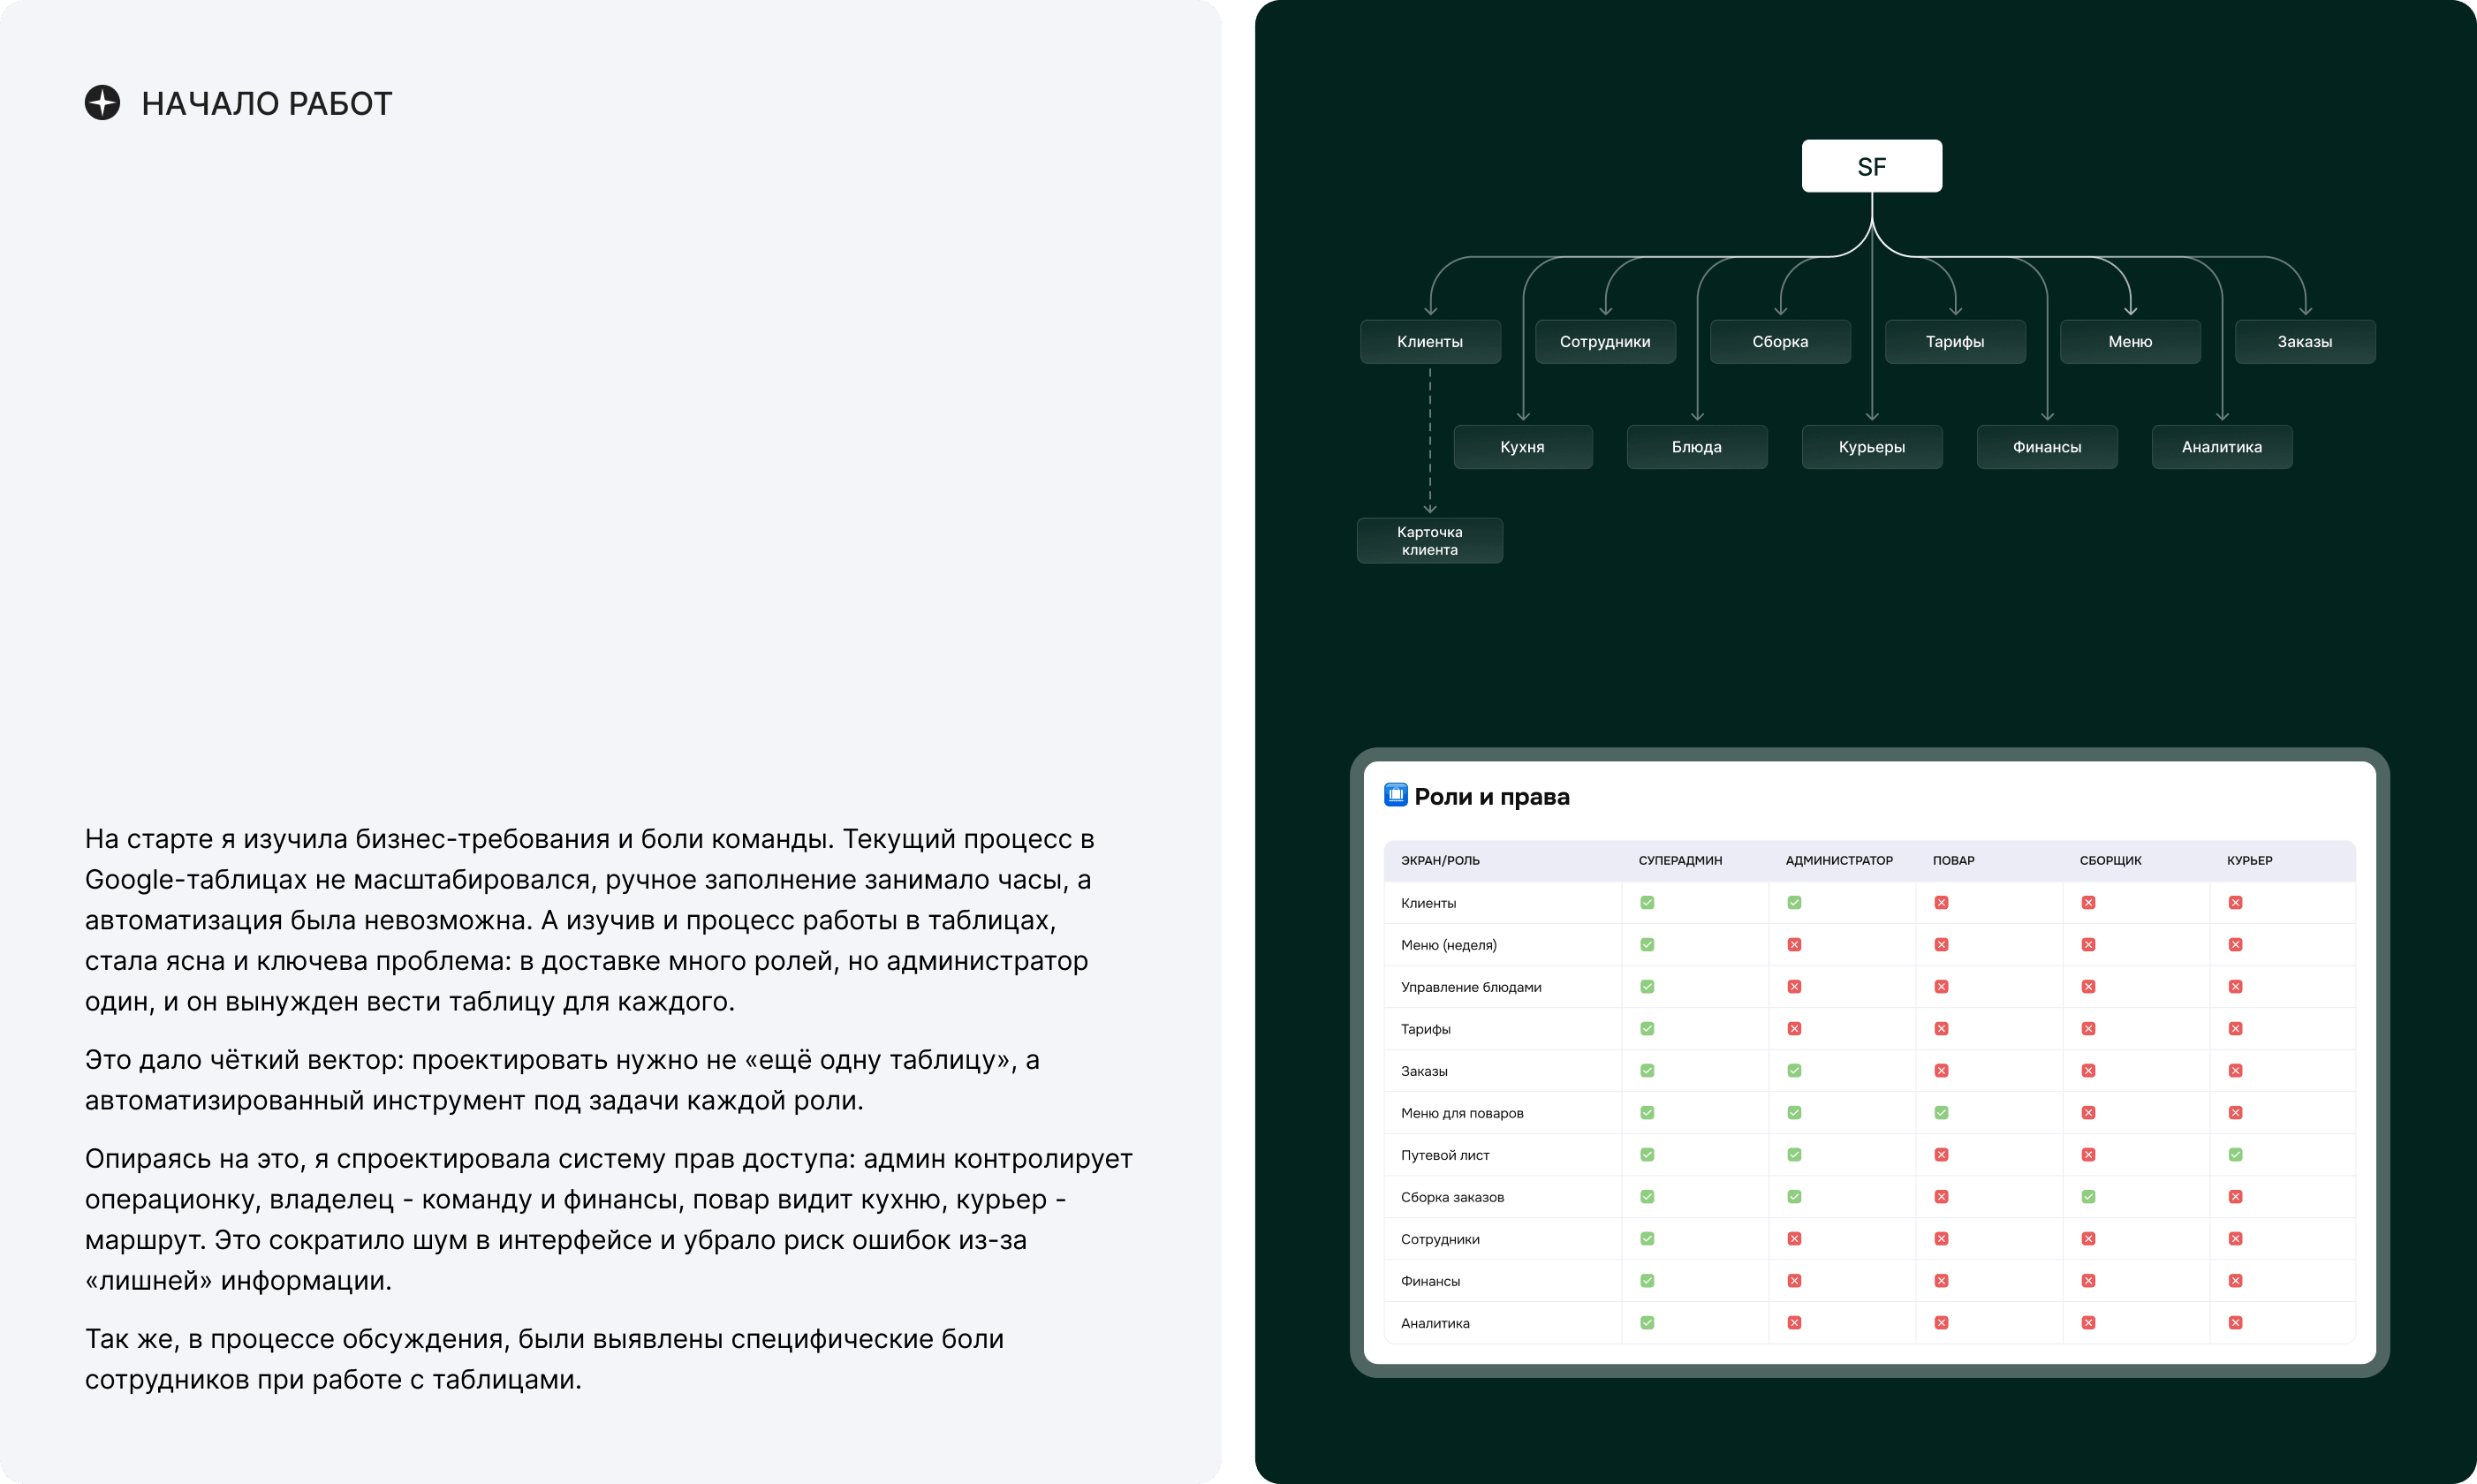This screenshot has width=2477, height=1484.
Task: Collapse the Карточка клиента node
Action: click(x=1428, y=540)
